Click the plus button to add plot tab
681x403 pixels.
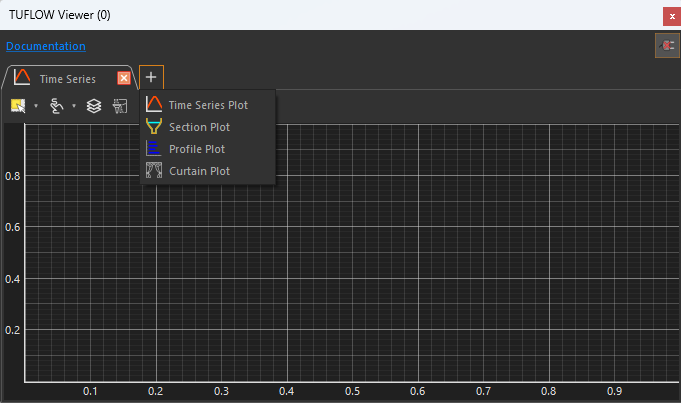point(151,77)
